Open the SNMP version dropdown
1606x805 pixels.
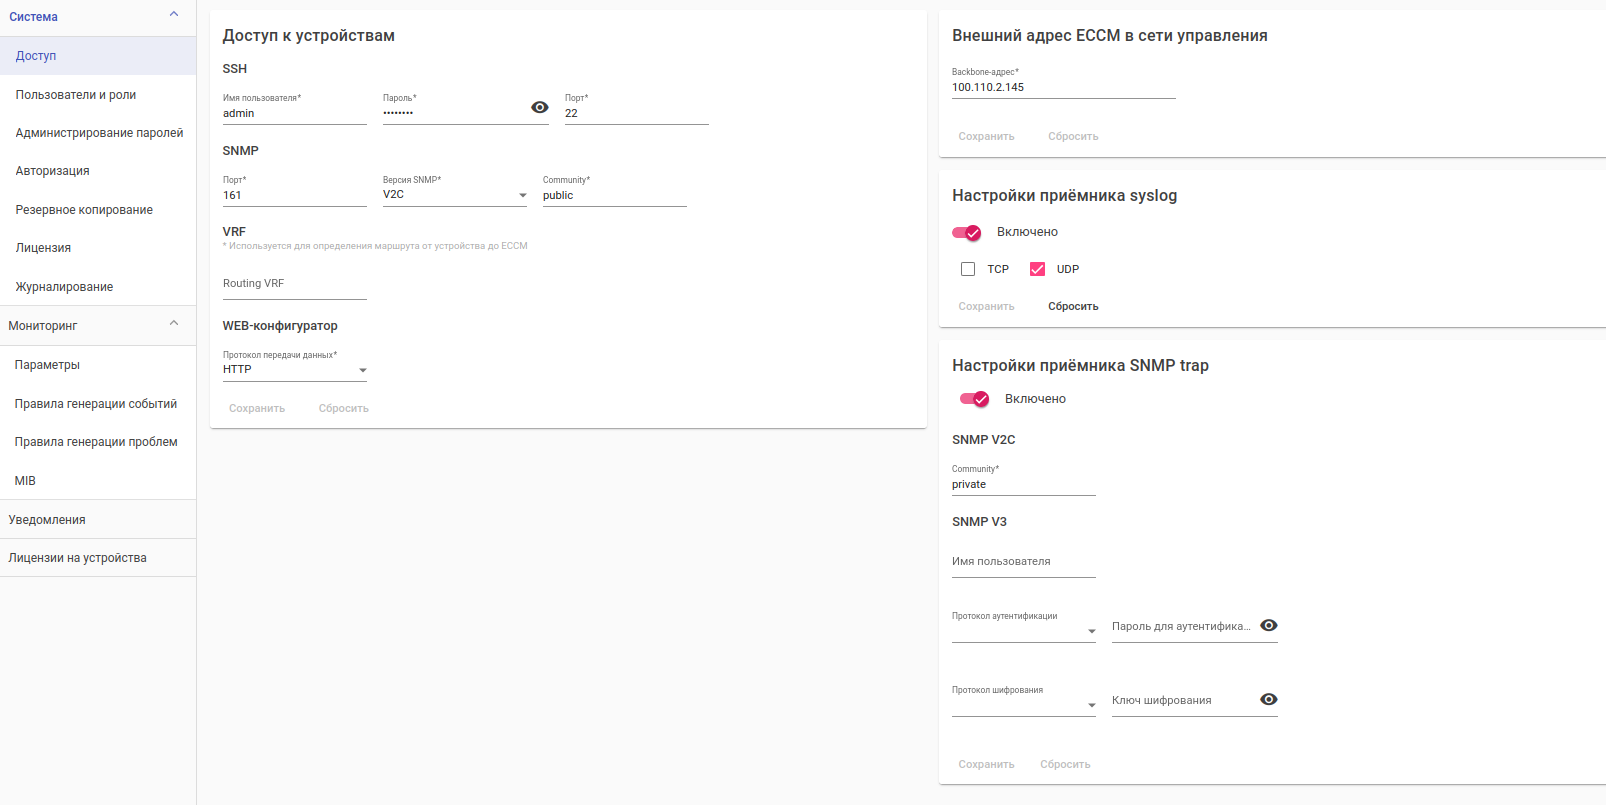pos(454,195)
